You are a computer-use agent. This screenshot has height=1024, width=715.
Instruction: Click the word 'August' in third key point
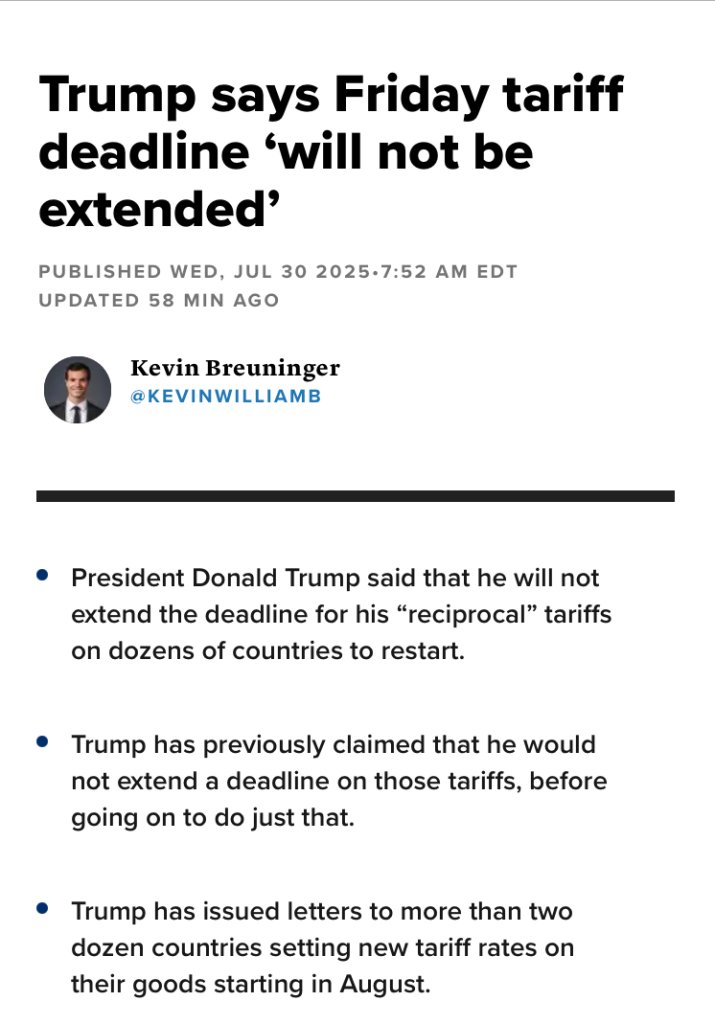[x=385, y=984]
